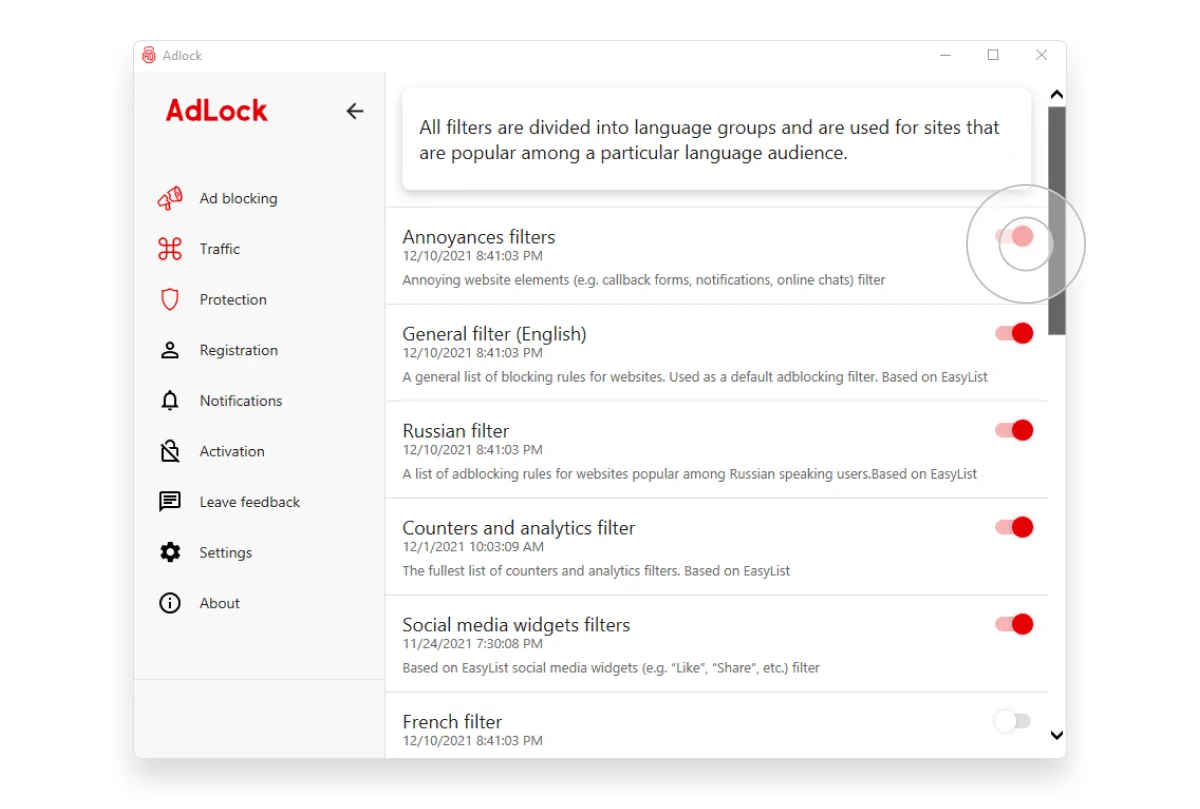
Task: Turn off the Russian filter switch
Action: [1014, 430]
